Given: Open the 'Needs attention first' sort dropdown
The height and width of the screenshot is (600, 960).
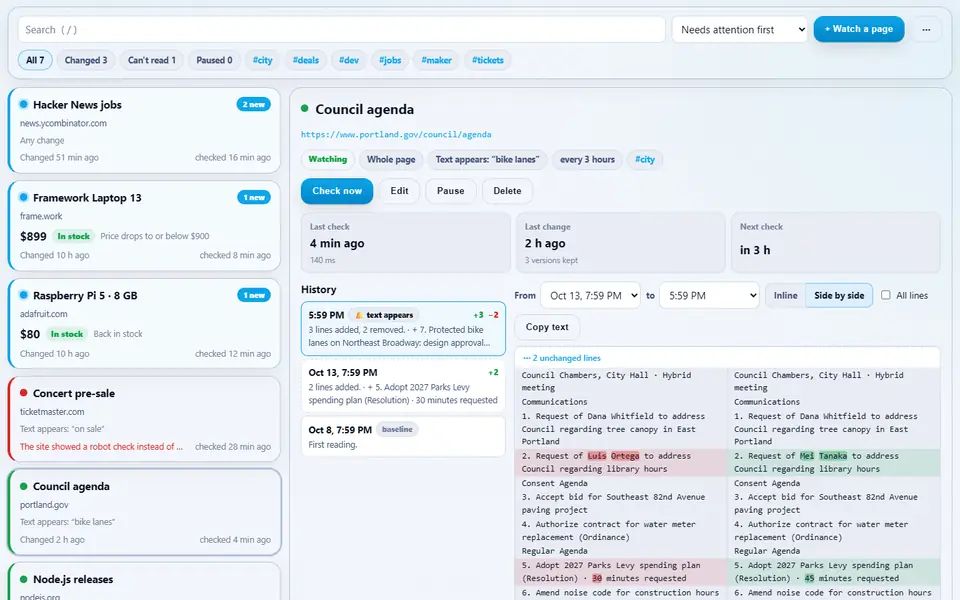Looking at the screenshot, I should pos(740,29).
